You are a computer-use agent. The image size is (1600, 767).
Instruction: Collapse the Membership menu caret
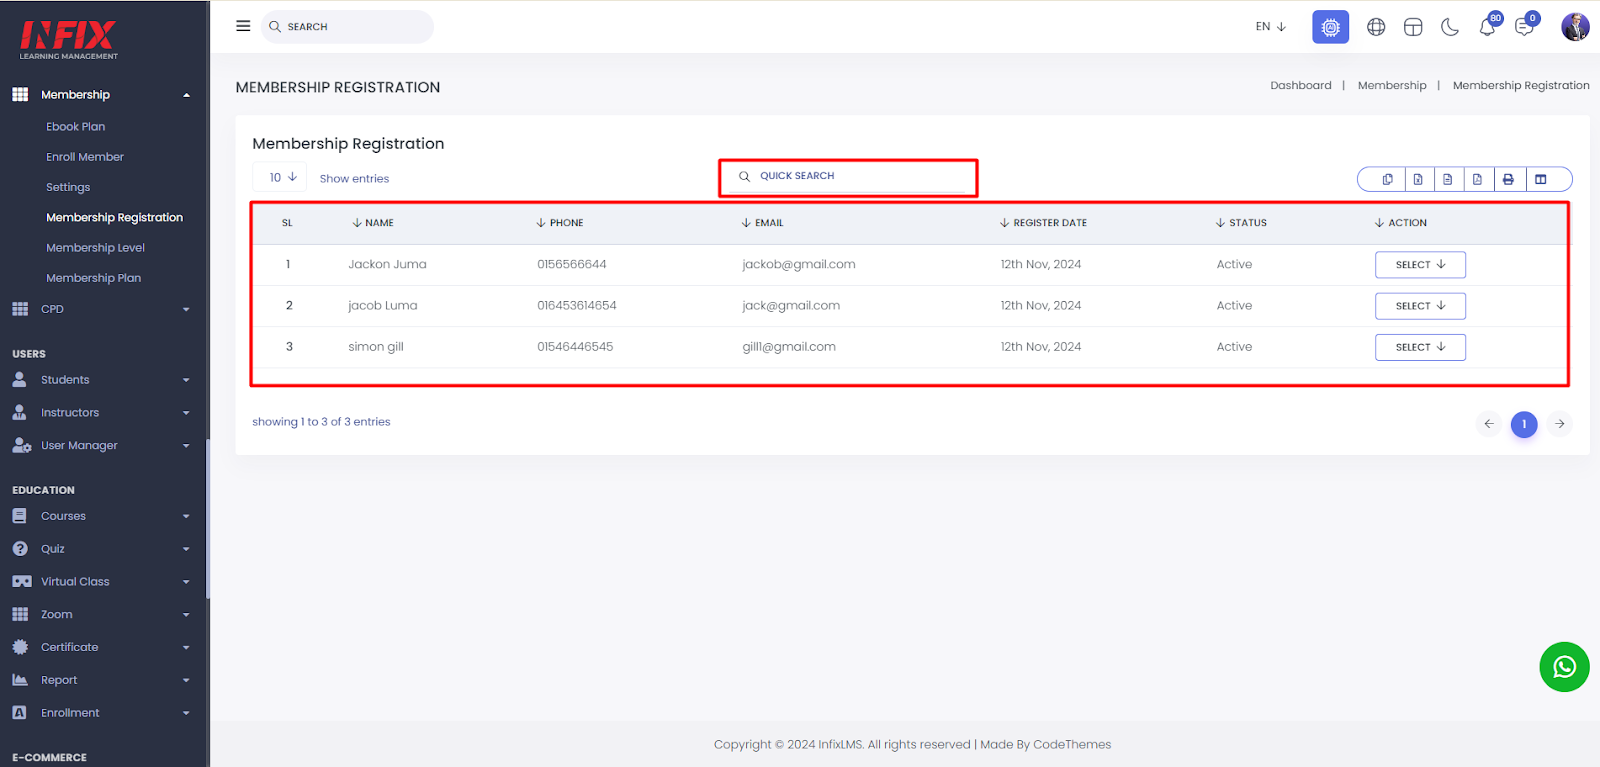(186, 95)
